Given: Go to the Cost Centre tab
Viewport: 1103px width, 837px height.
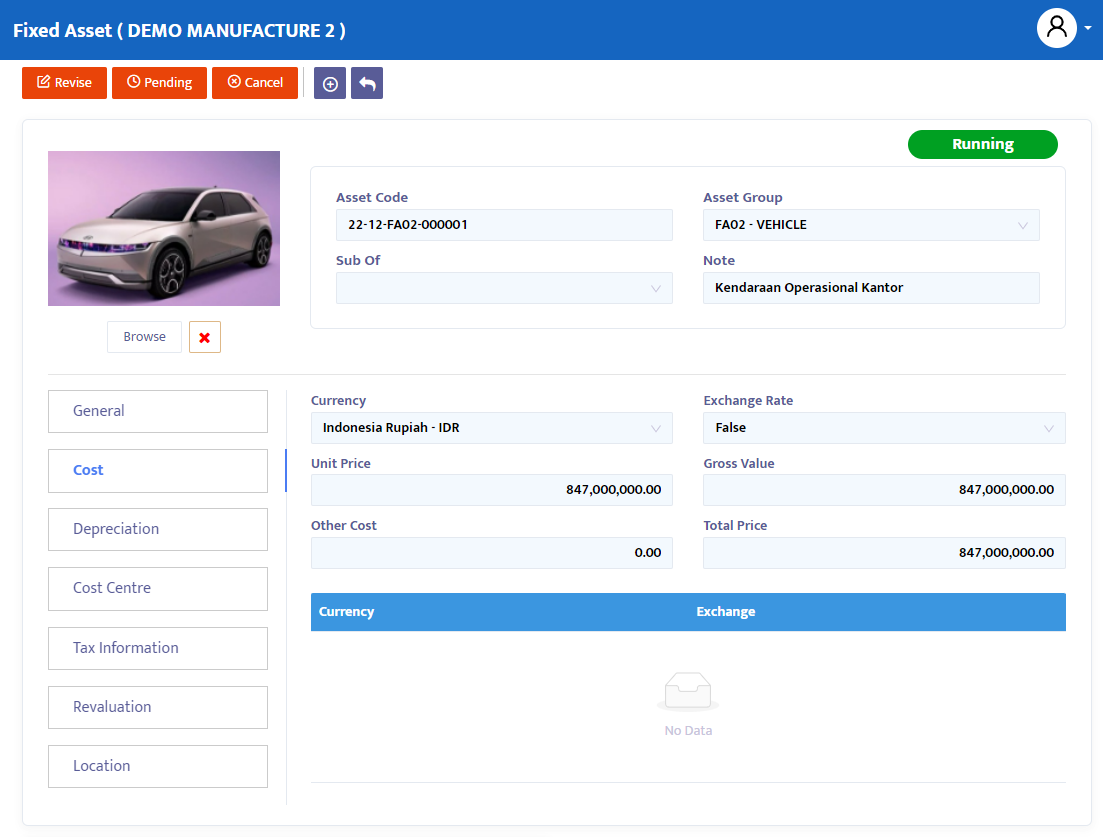Looking at the screenshot, I should (x=158, y=589).
